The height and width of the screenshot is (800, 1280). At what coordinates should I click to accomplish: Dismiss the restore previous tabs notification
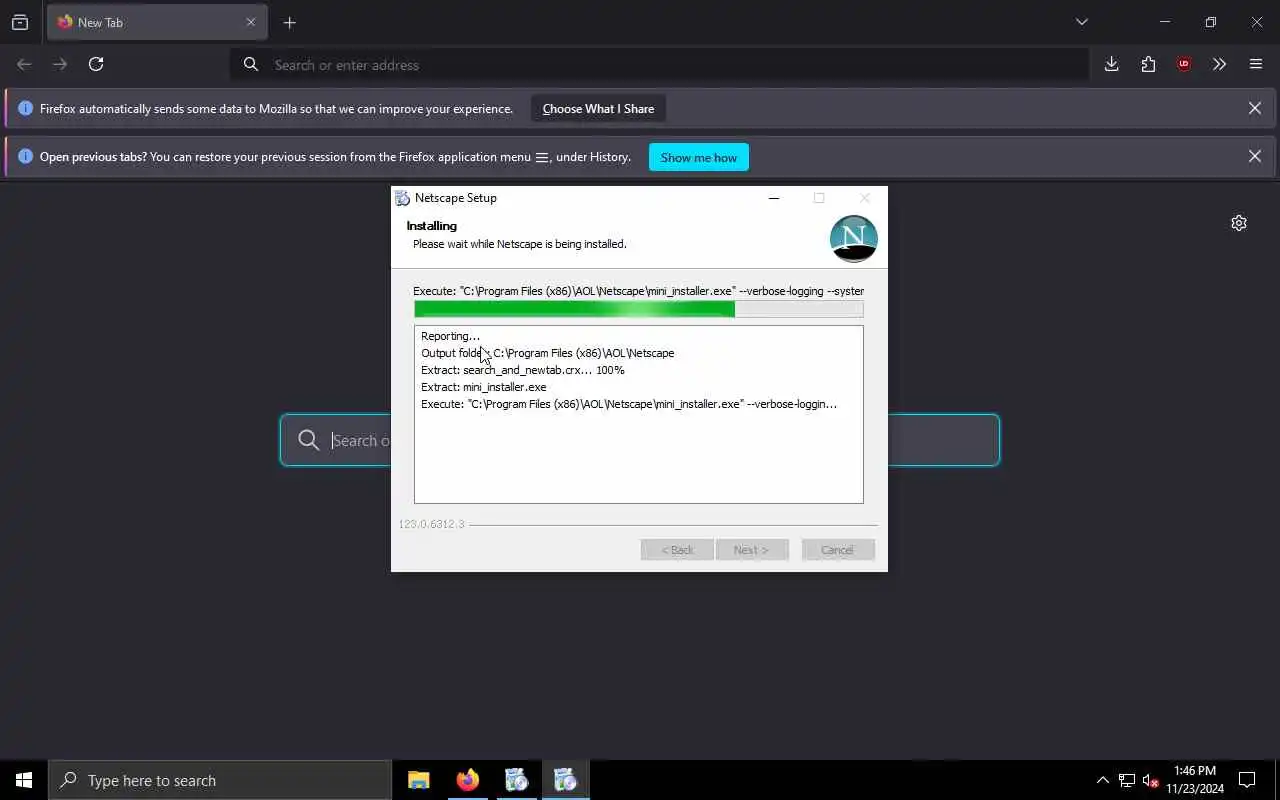(x=1255, y=156)
